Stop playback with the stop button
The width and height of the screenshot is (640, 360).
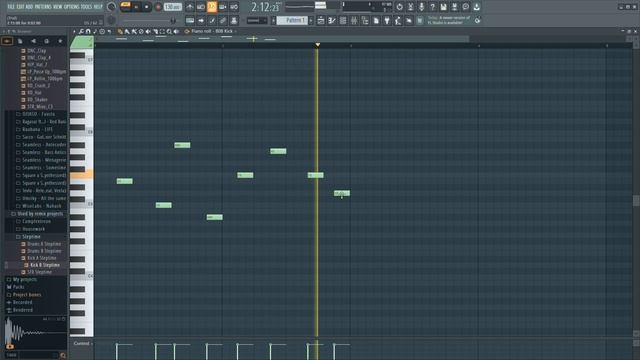tap(147, 7)
